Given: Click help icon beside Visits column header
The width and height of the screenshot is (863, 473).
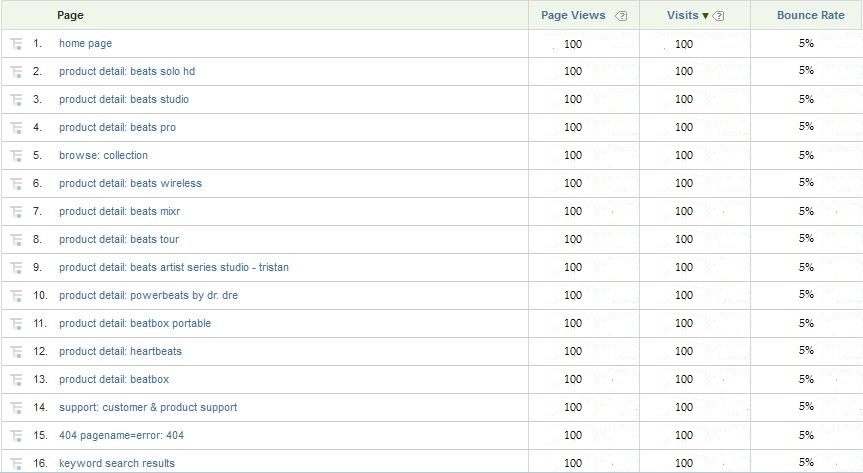Looking at the screenshot, I should coord(719,16).
